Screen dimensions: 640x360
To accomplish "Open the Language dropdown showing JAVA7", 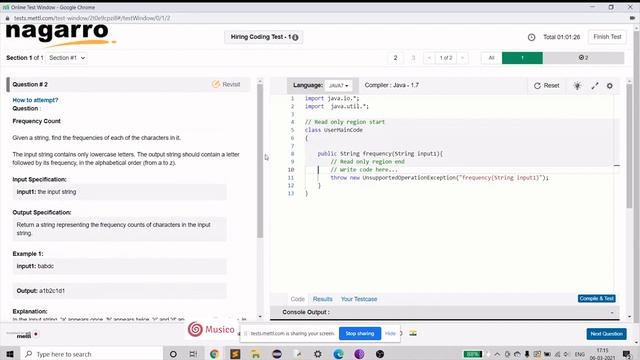I will [x=339, y=86].
